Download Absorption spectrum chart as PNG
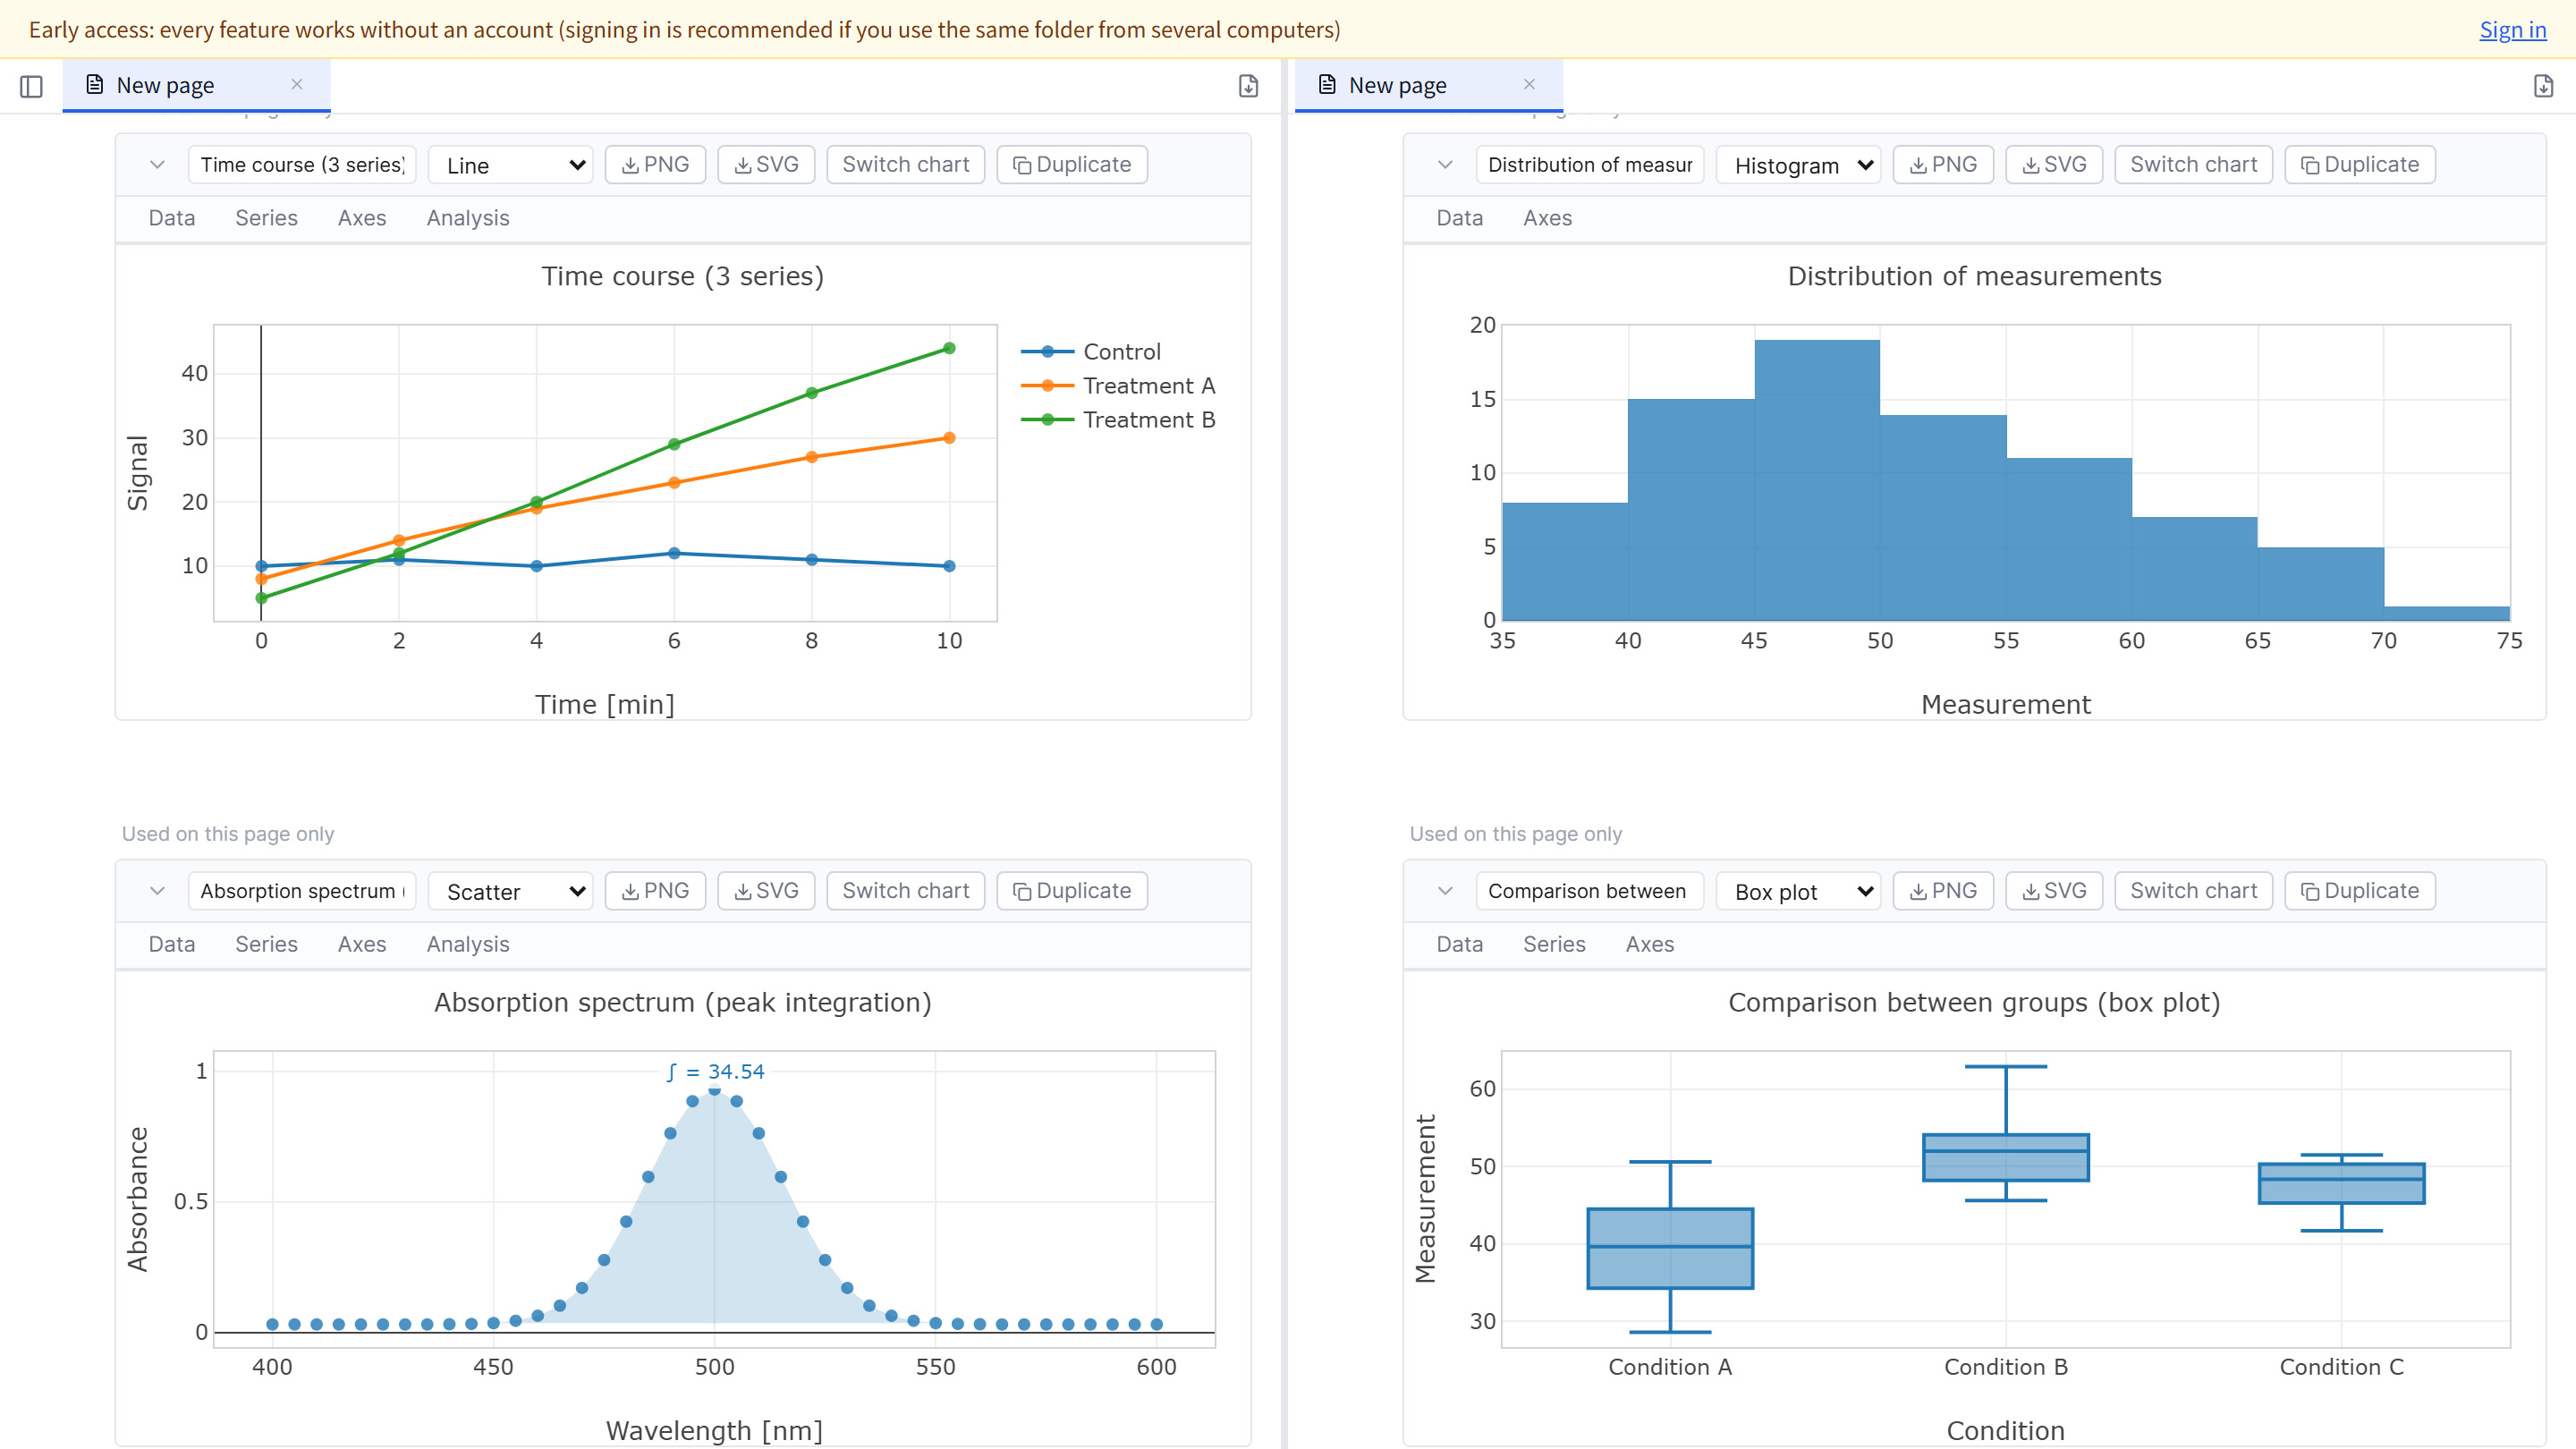Image resolution: width=2576 pixels, height=1449 pixels. point(656,891)
